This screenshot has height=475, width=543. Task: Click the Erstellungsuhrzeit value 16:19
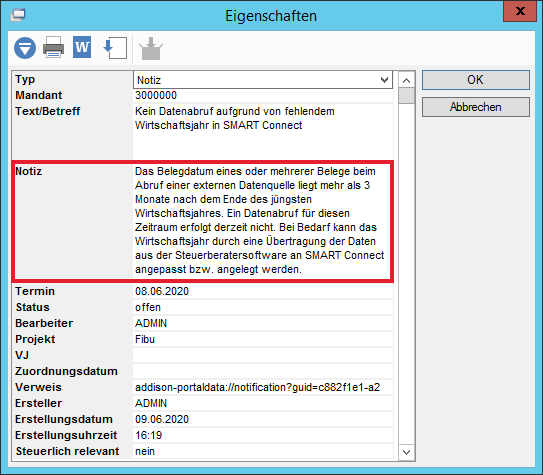click(149, 435)
